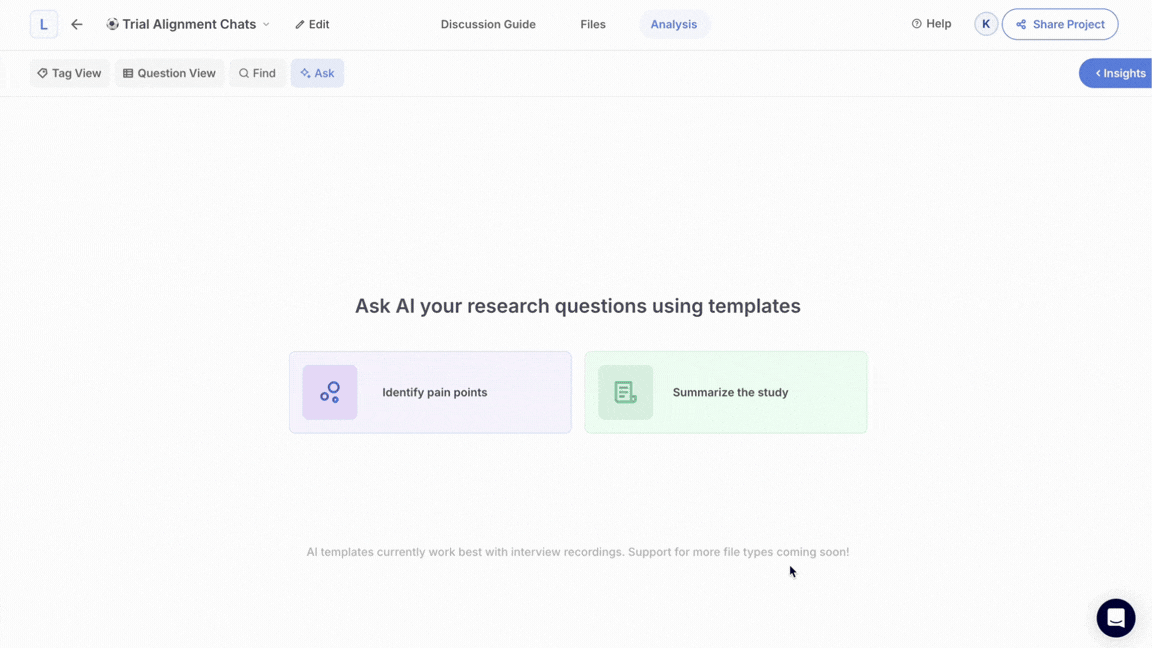Screen dimensions: 1152x648
Task: Expand the Insights side panel
Action: 1117,73
